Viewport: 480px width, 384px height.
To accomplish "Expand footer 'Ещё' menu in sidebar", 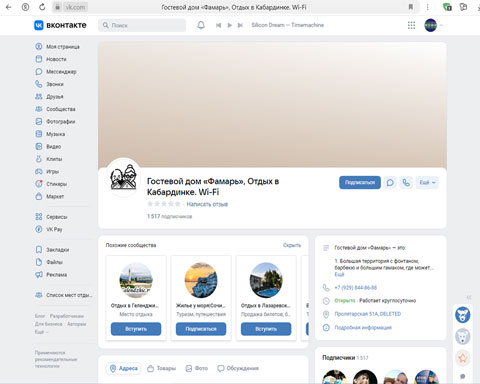I will click(41, 332).
